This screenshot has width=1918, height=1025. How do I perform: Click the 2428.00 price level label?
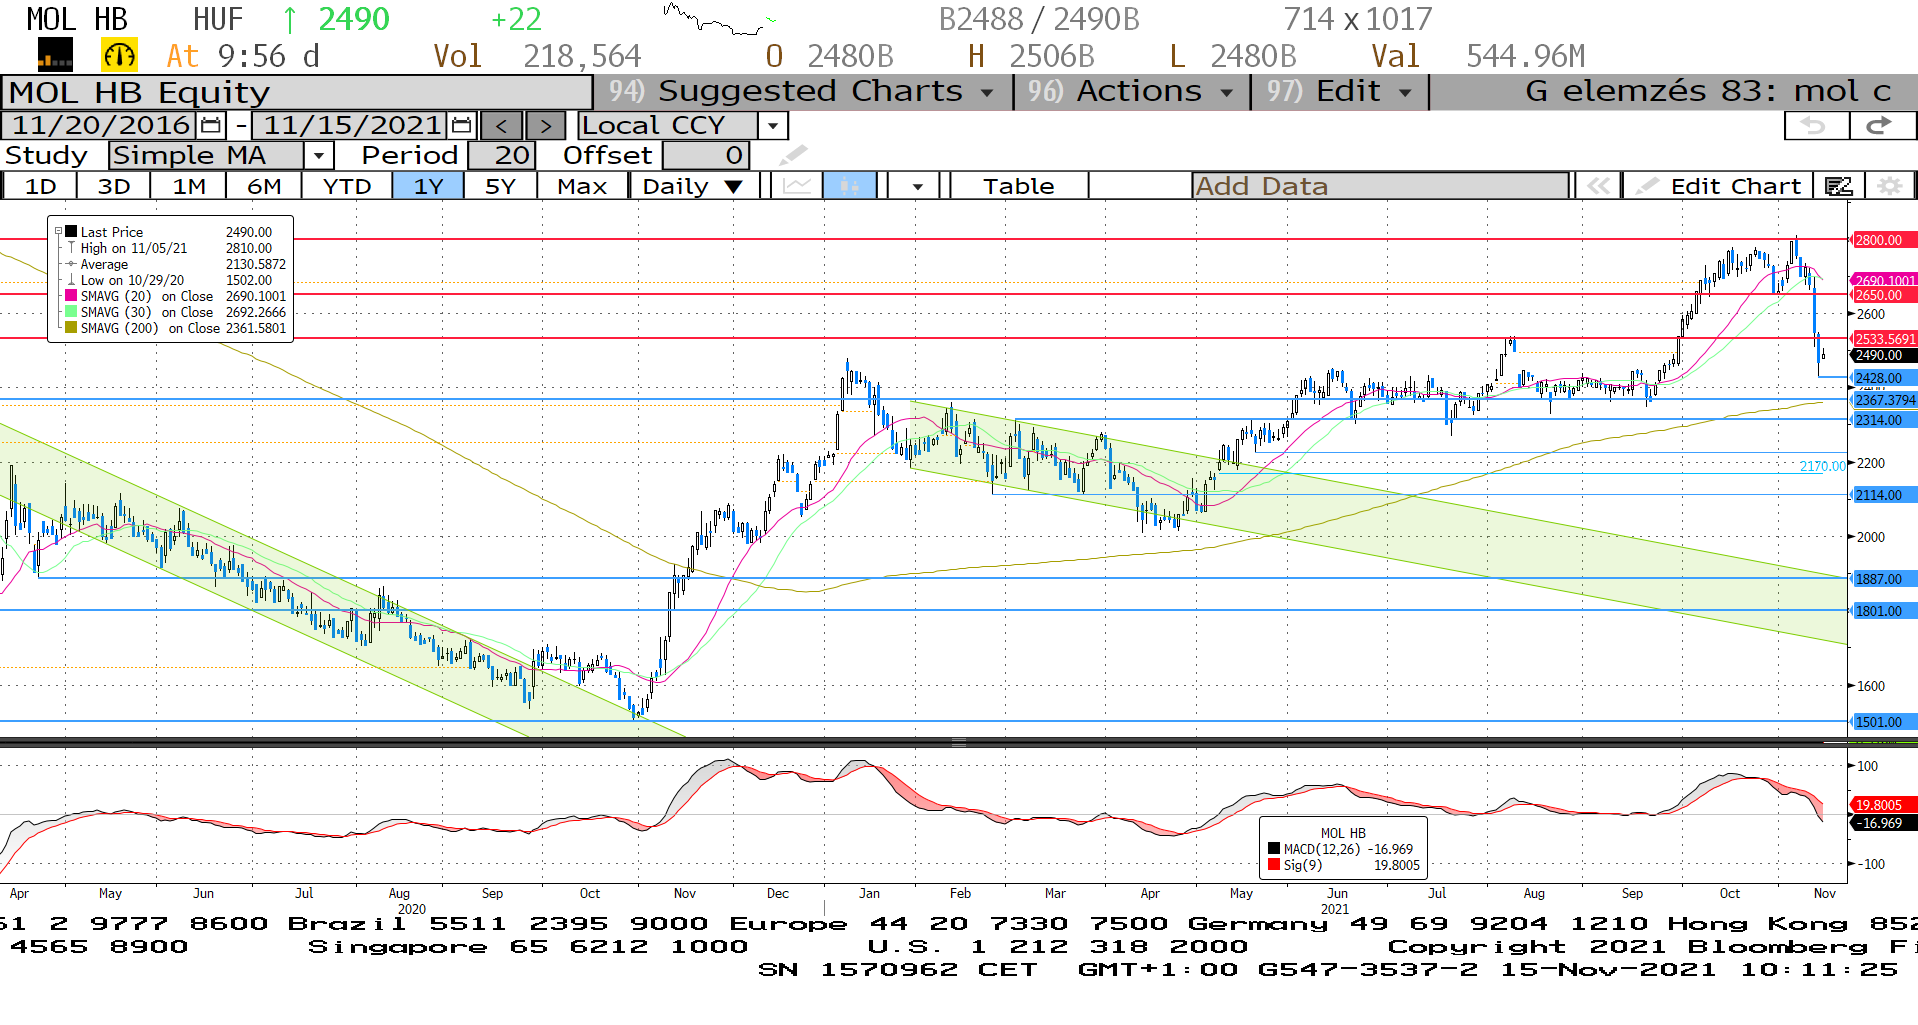coord(1884,378)
